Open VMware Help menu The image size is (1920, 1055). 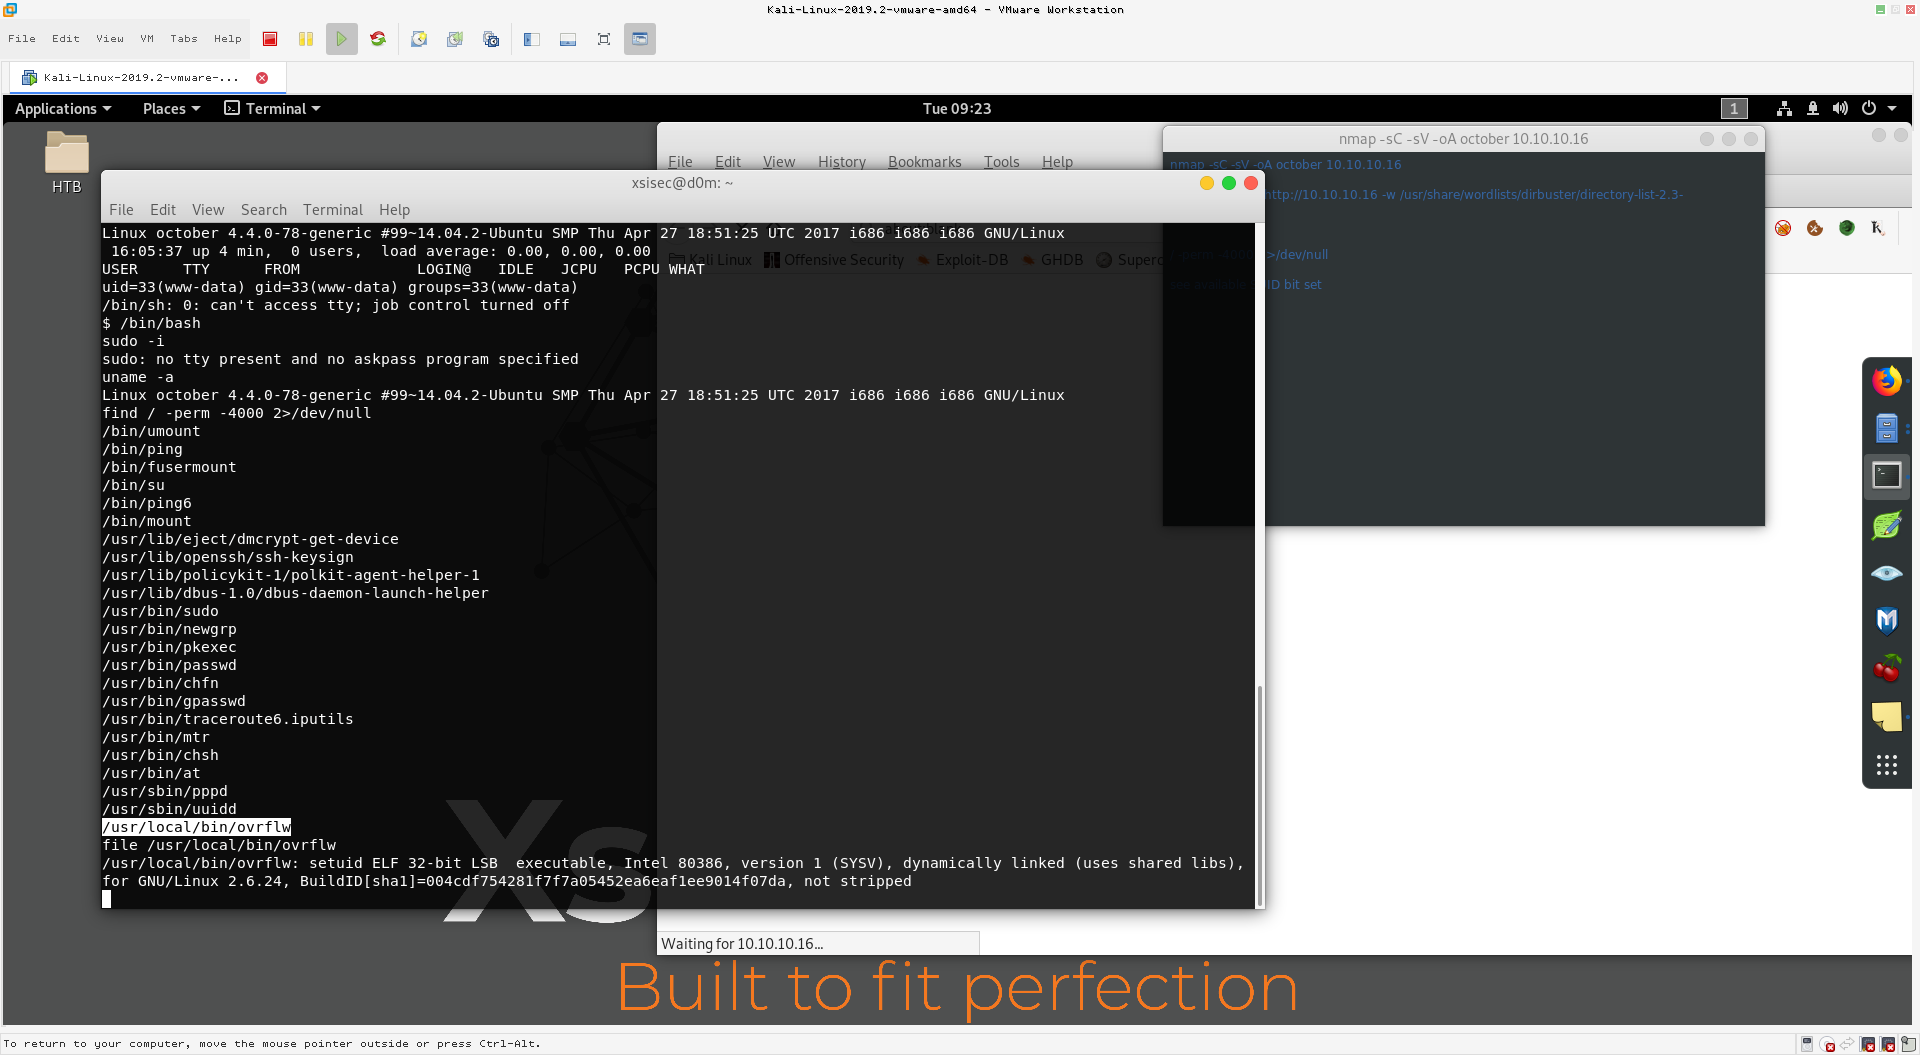pos(228,39)
